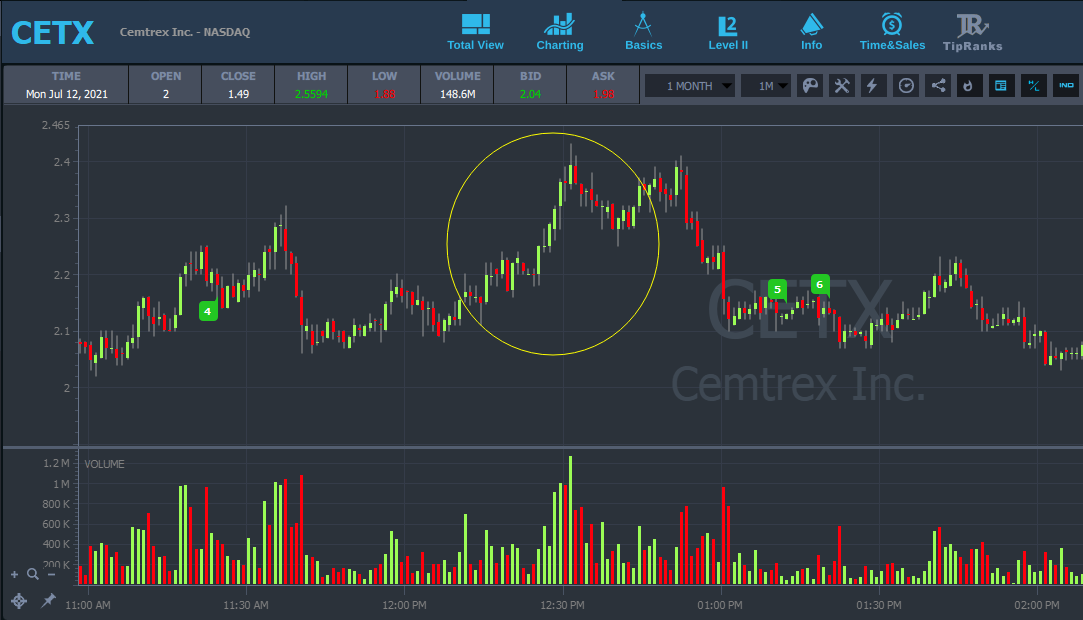Open the chart tools wrench-and-hammer icon

point(841,86)
